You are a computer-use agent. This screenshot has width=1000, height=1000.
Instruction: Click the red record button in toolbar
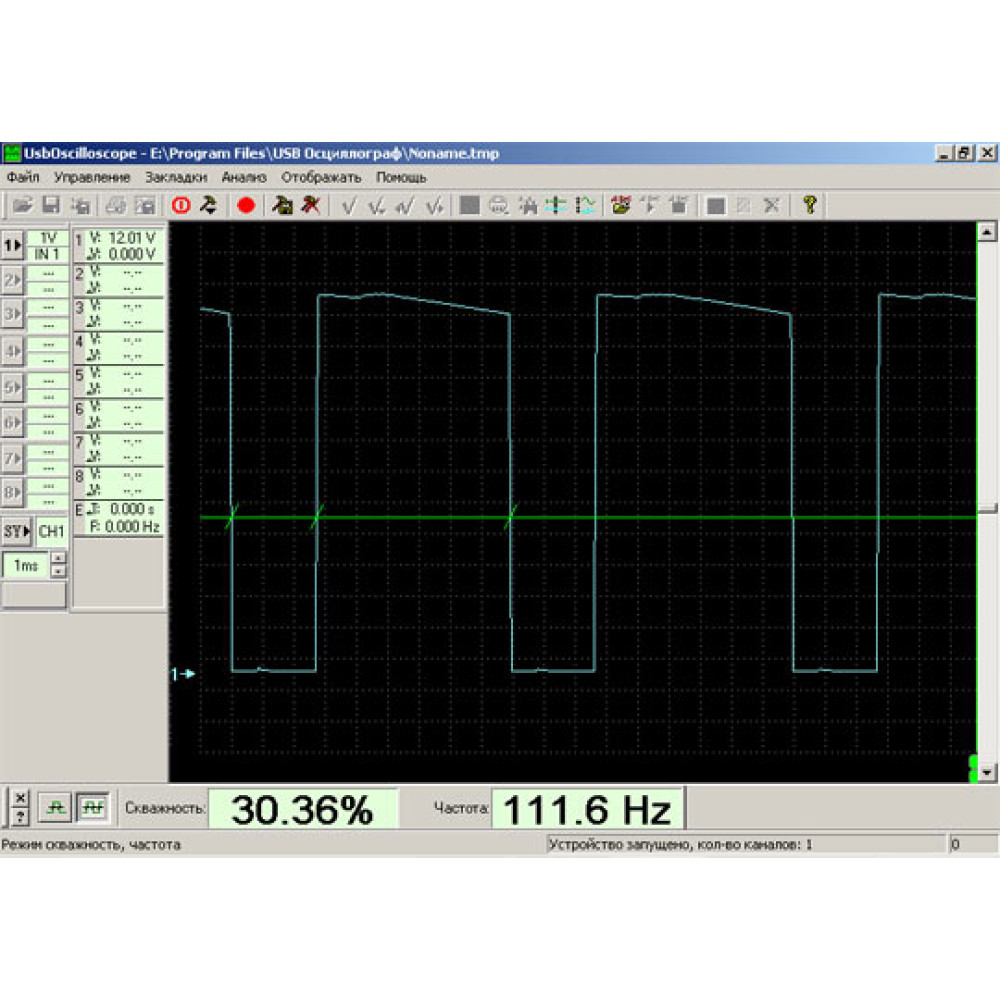coord(246,205)
